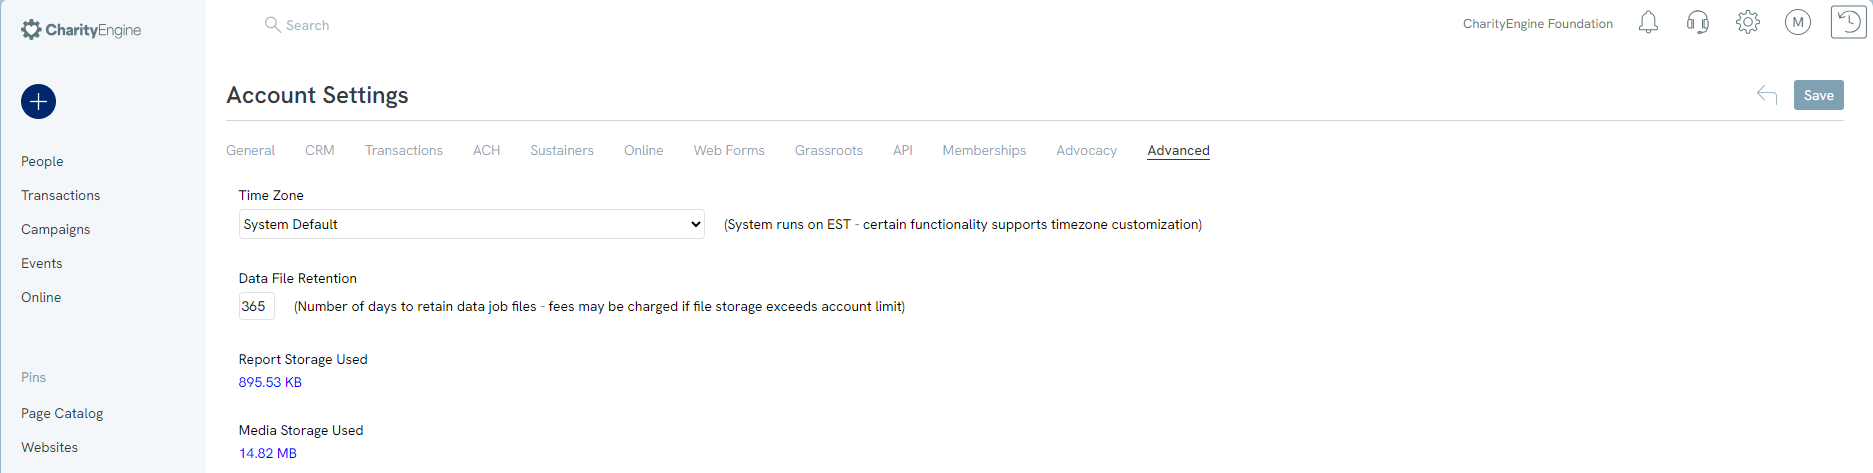
Task: Open the notifications bell
Action: 1648,22
